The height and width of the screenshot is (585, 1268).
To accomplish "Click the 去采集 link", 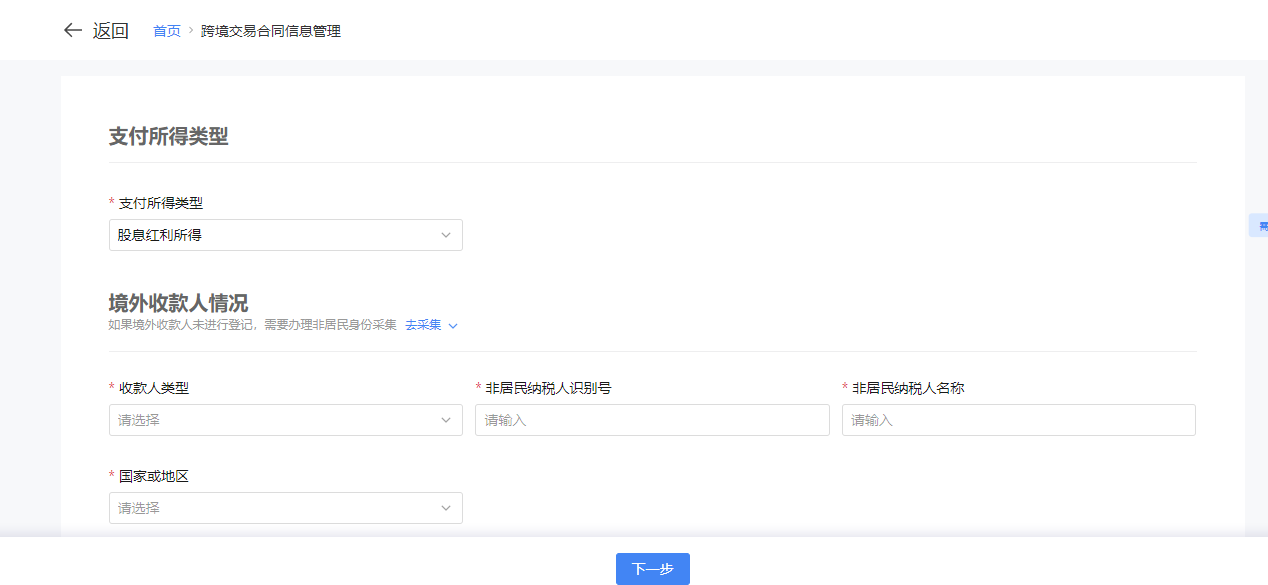I will pos(422,325).
